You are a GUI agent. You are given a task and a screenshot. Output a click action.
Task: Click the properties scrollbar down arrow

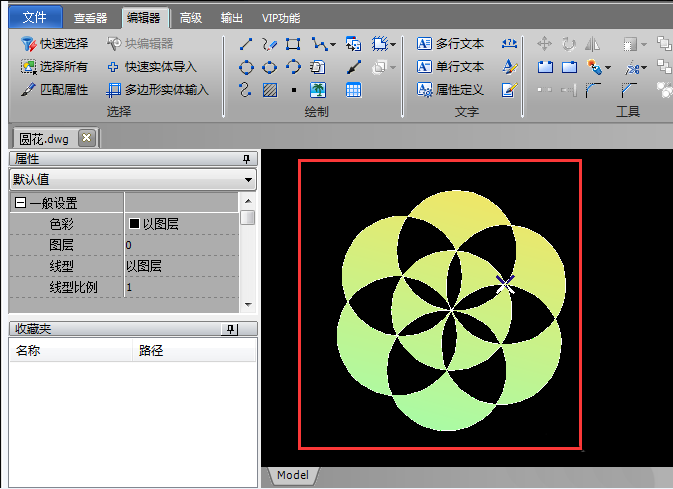click(248, 304)
